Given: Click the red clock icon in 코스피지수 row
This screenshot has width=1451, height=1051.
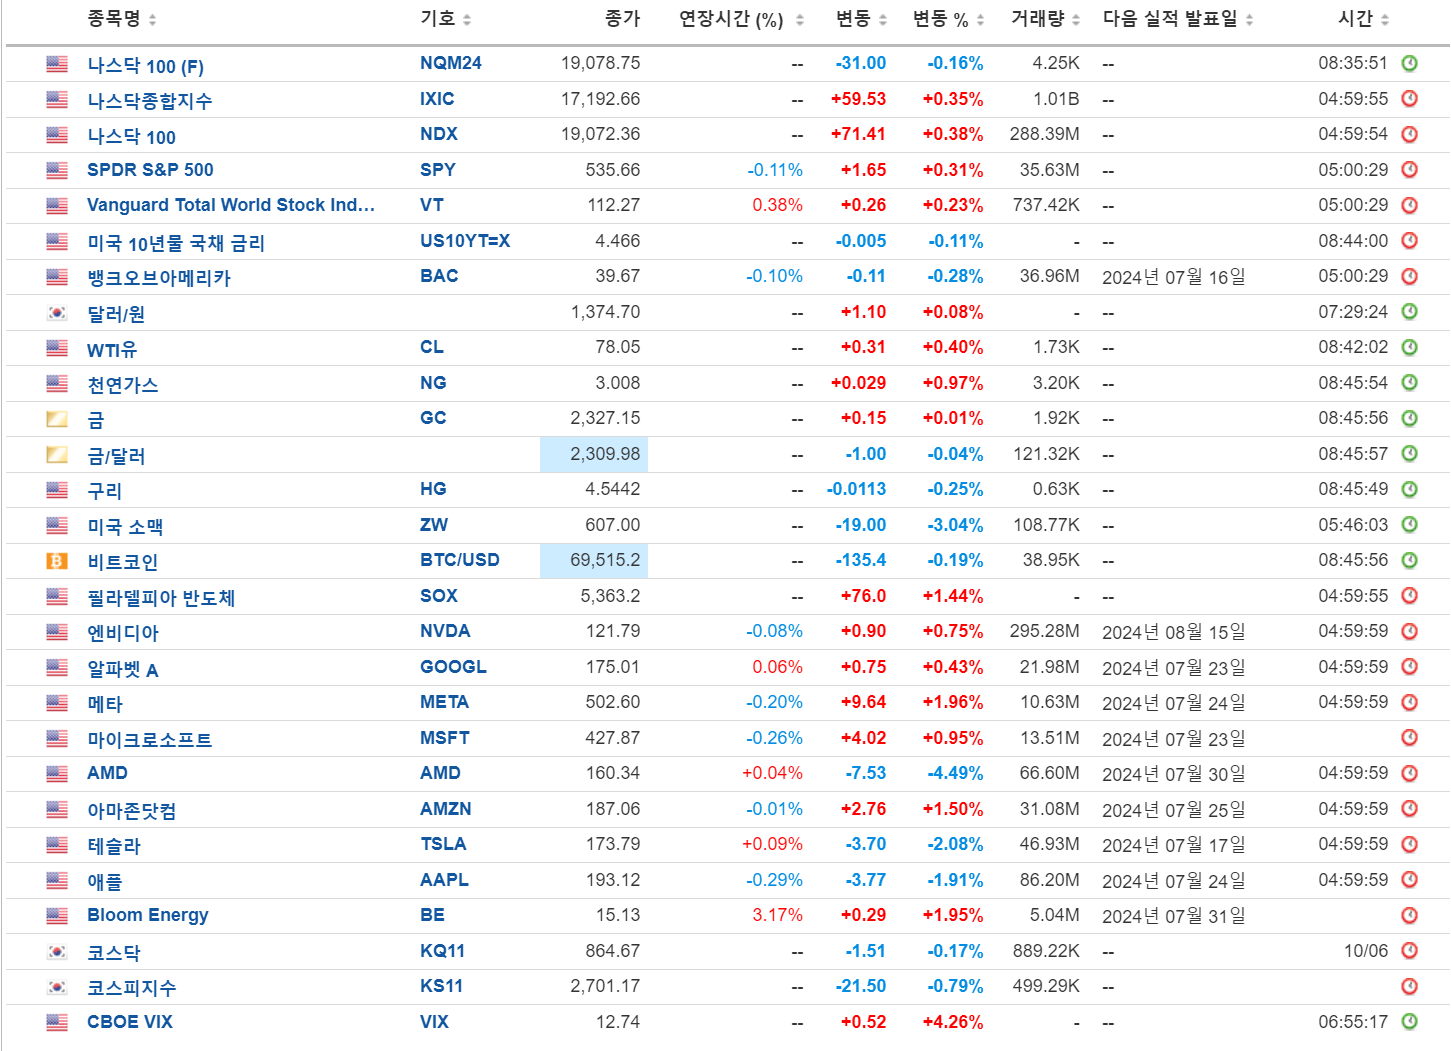Looking at the screenshot, I should click(x=1409, y=986).
